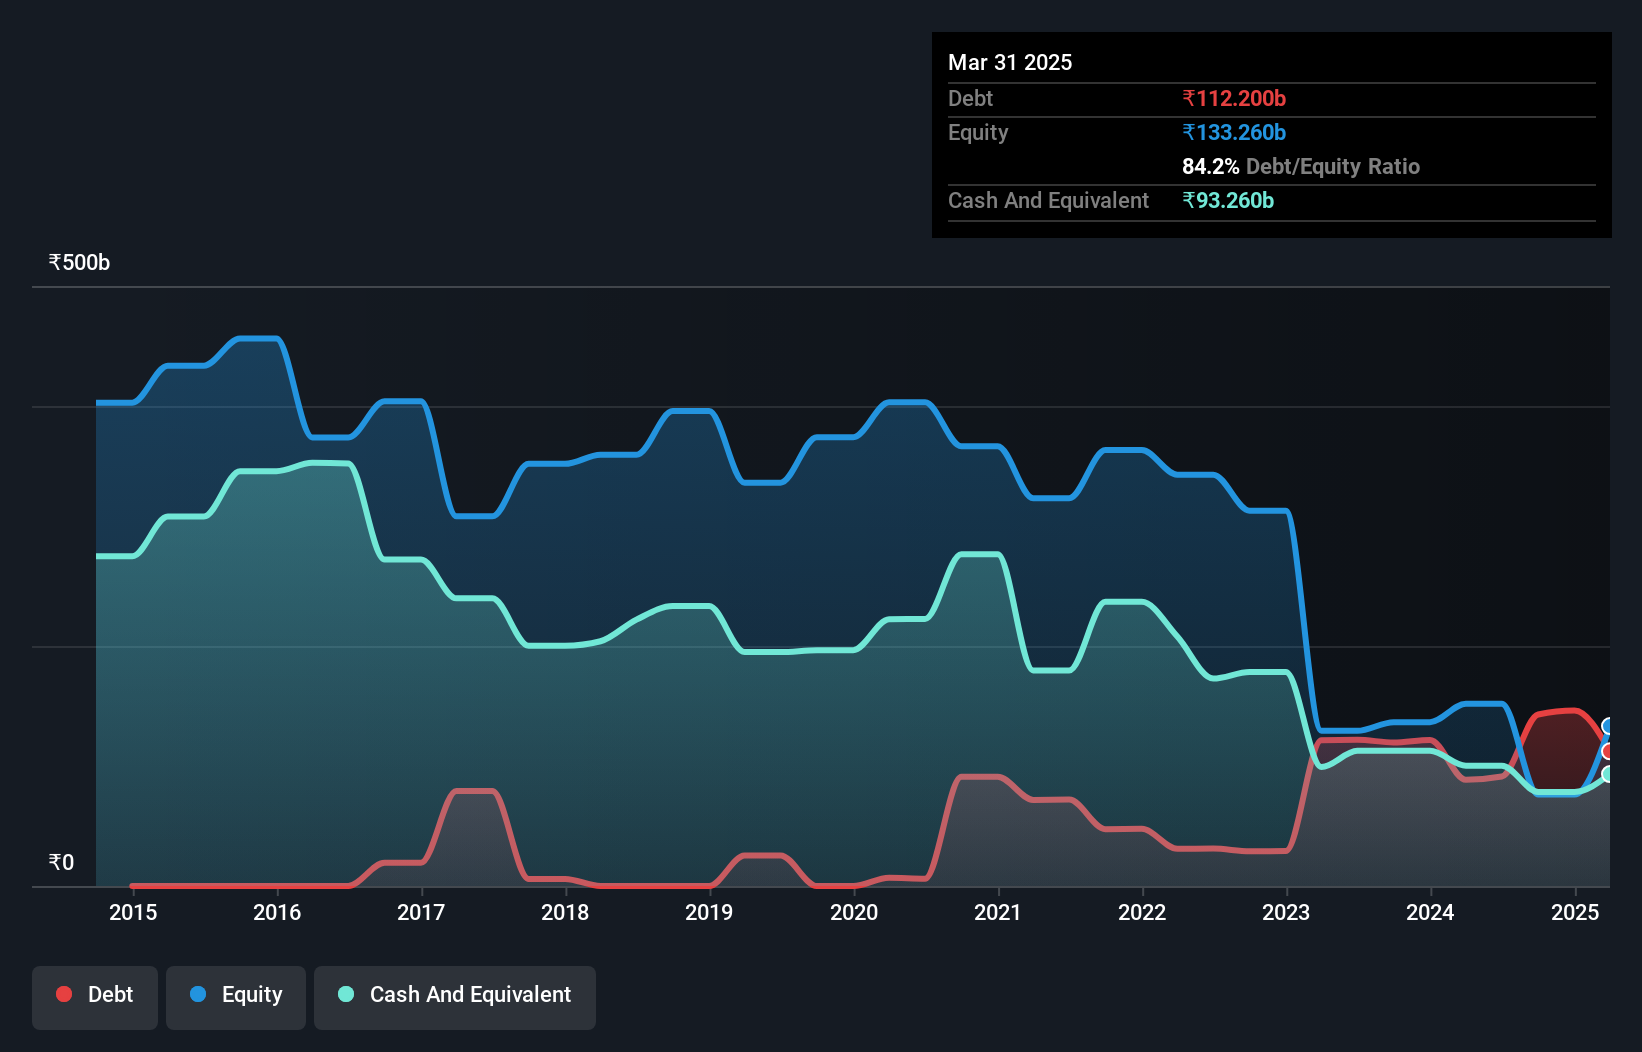Click the ₹93.260b cash value
Screen dimensions: 1642x1052
(x=1228, y=200)
